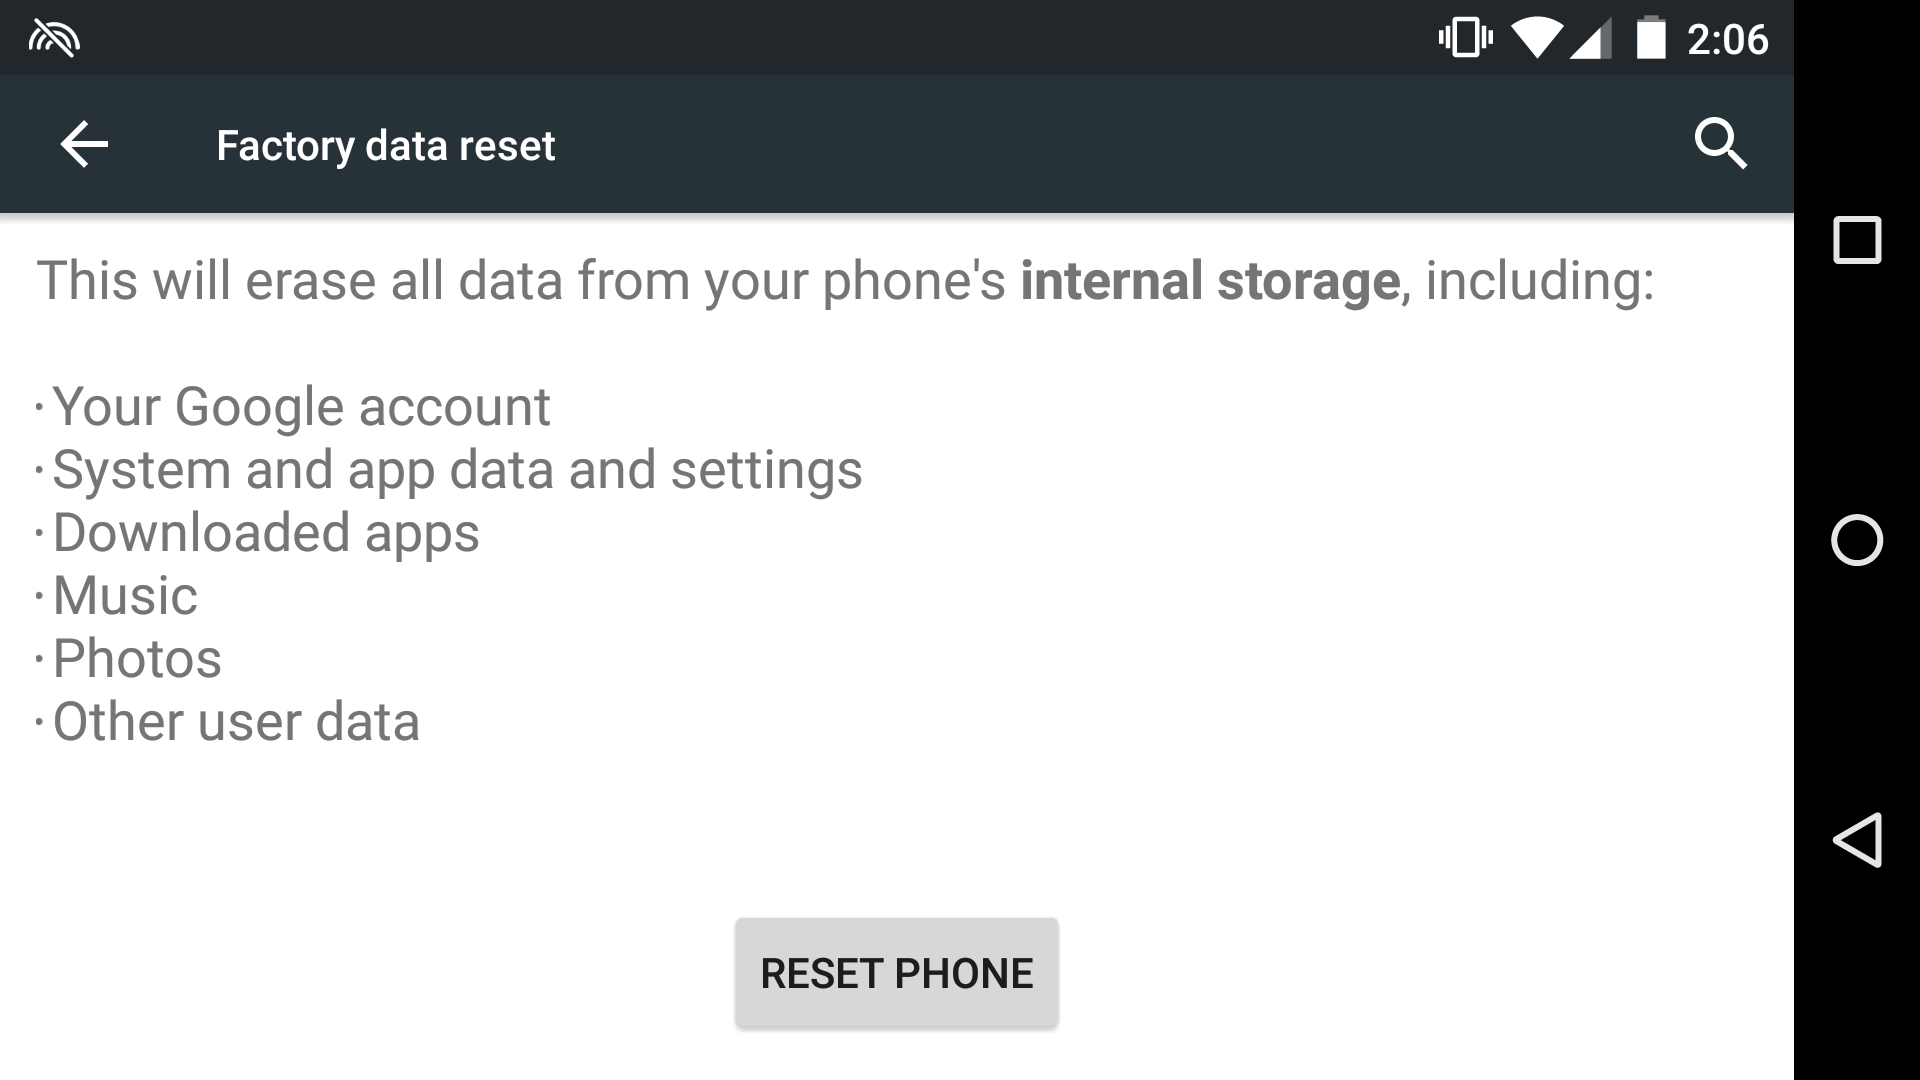This screenshot has width=1920, height=1080.
Task: Tap the battery indicator in status bar
Action: point(1650,37)
